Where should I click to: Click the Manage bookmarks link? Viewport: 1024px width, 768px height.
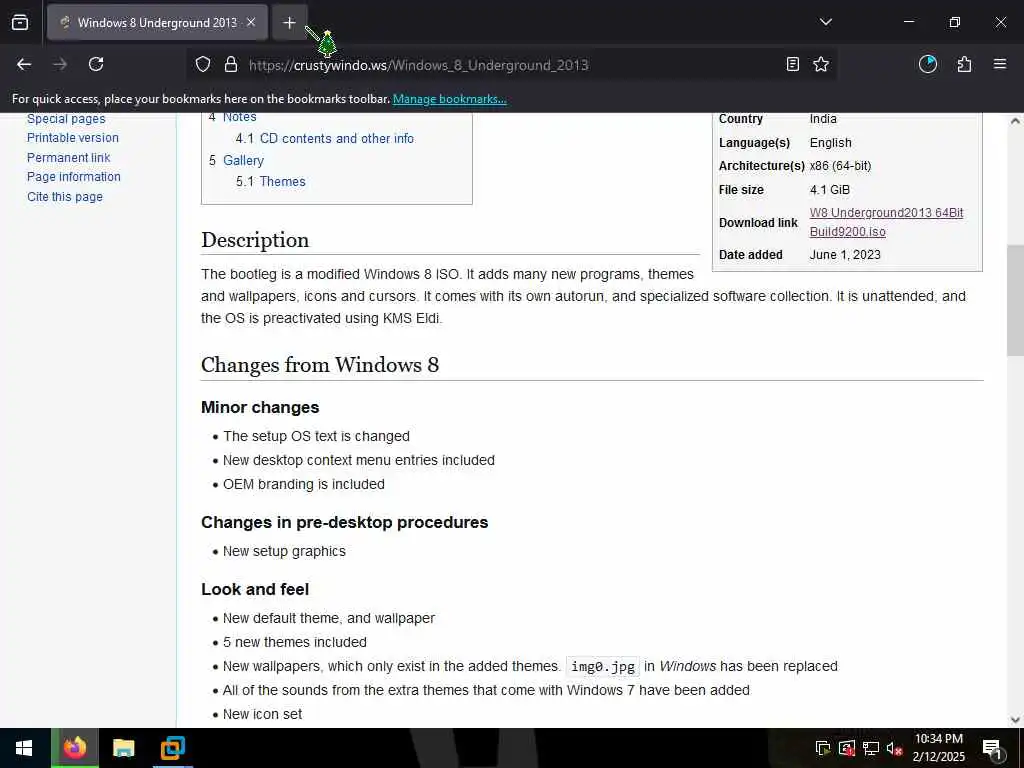449,99
